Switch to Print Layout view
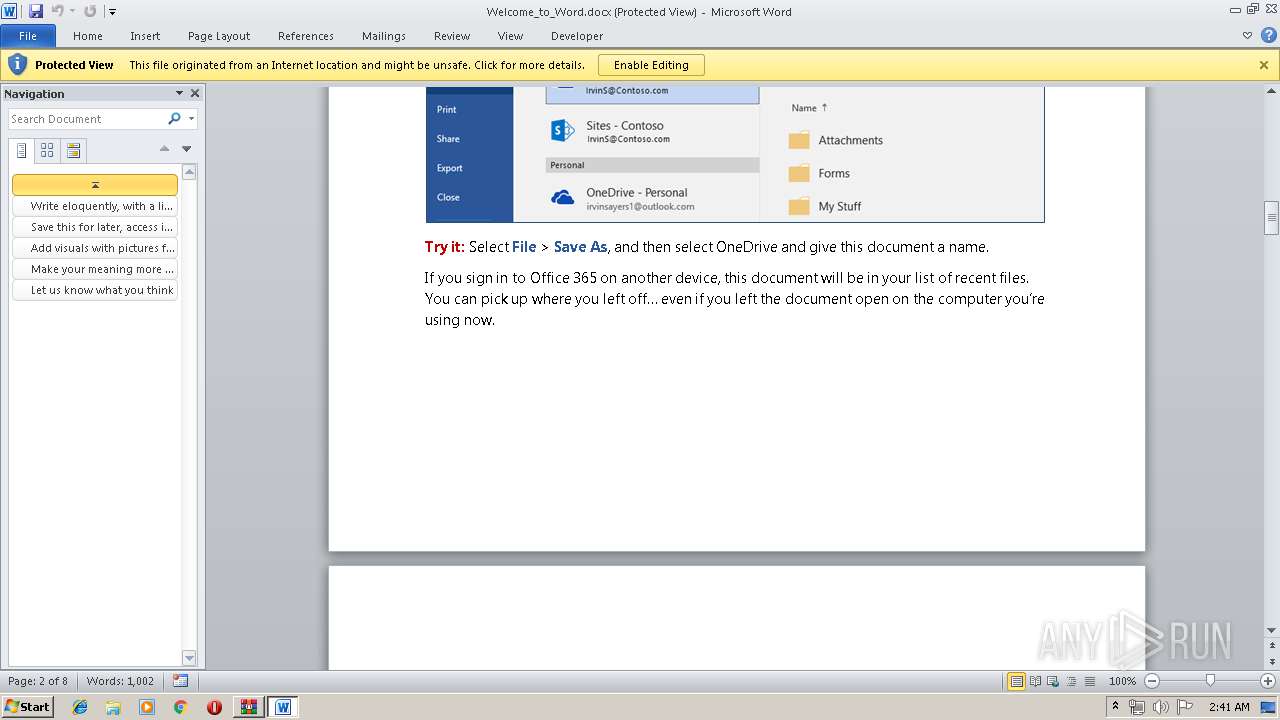 tap(1017, 681)
